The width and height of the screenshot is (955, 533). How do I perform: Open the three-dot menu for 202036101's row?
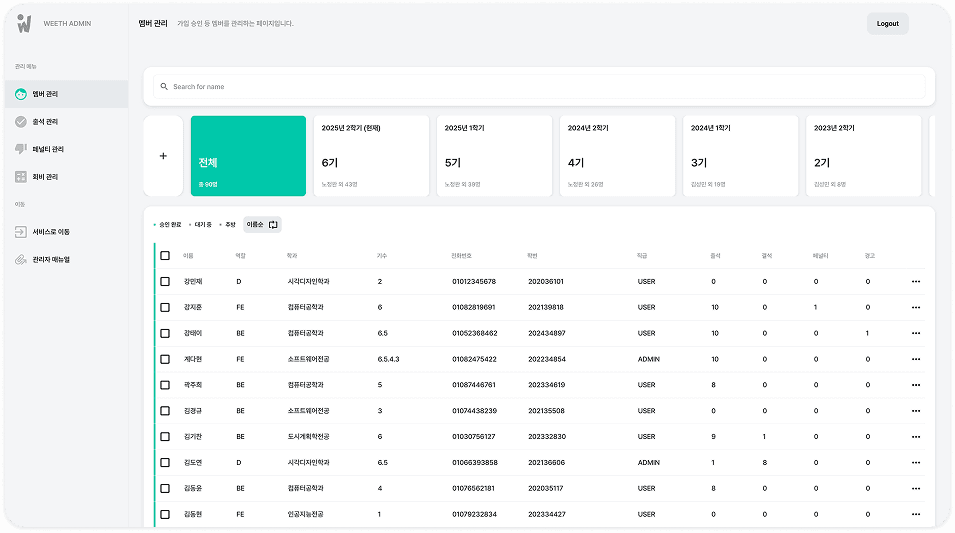[915, 282]
